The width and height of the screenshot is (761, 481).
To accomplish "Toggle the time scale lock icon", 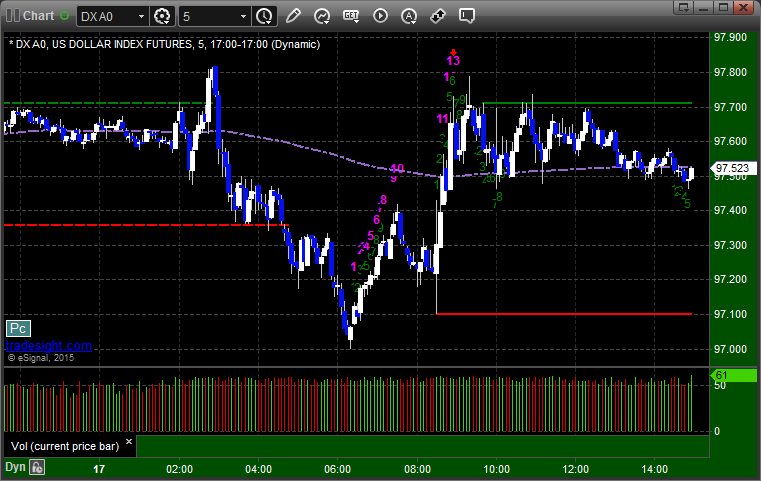I will point(37,467).
